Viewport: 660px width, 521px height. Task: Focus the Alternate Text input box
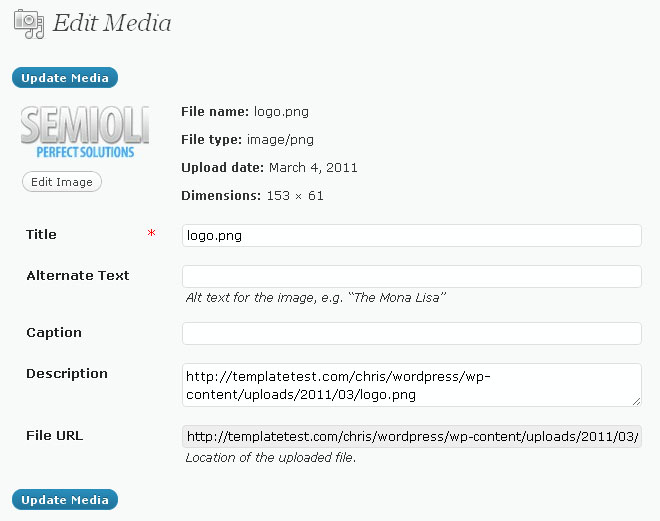(x=411, y=276)
